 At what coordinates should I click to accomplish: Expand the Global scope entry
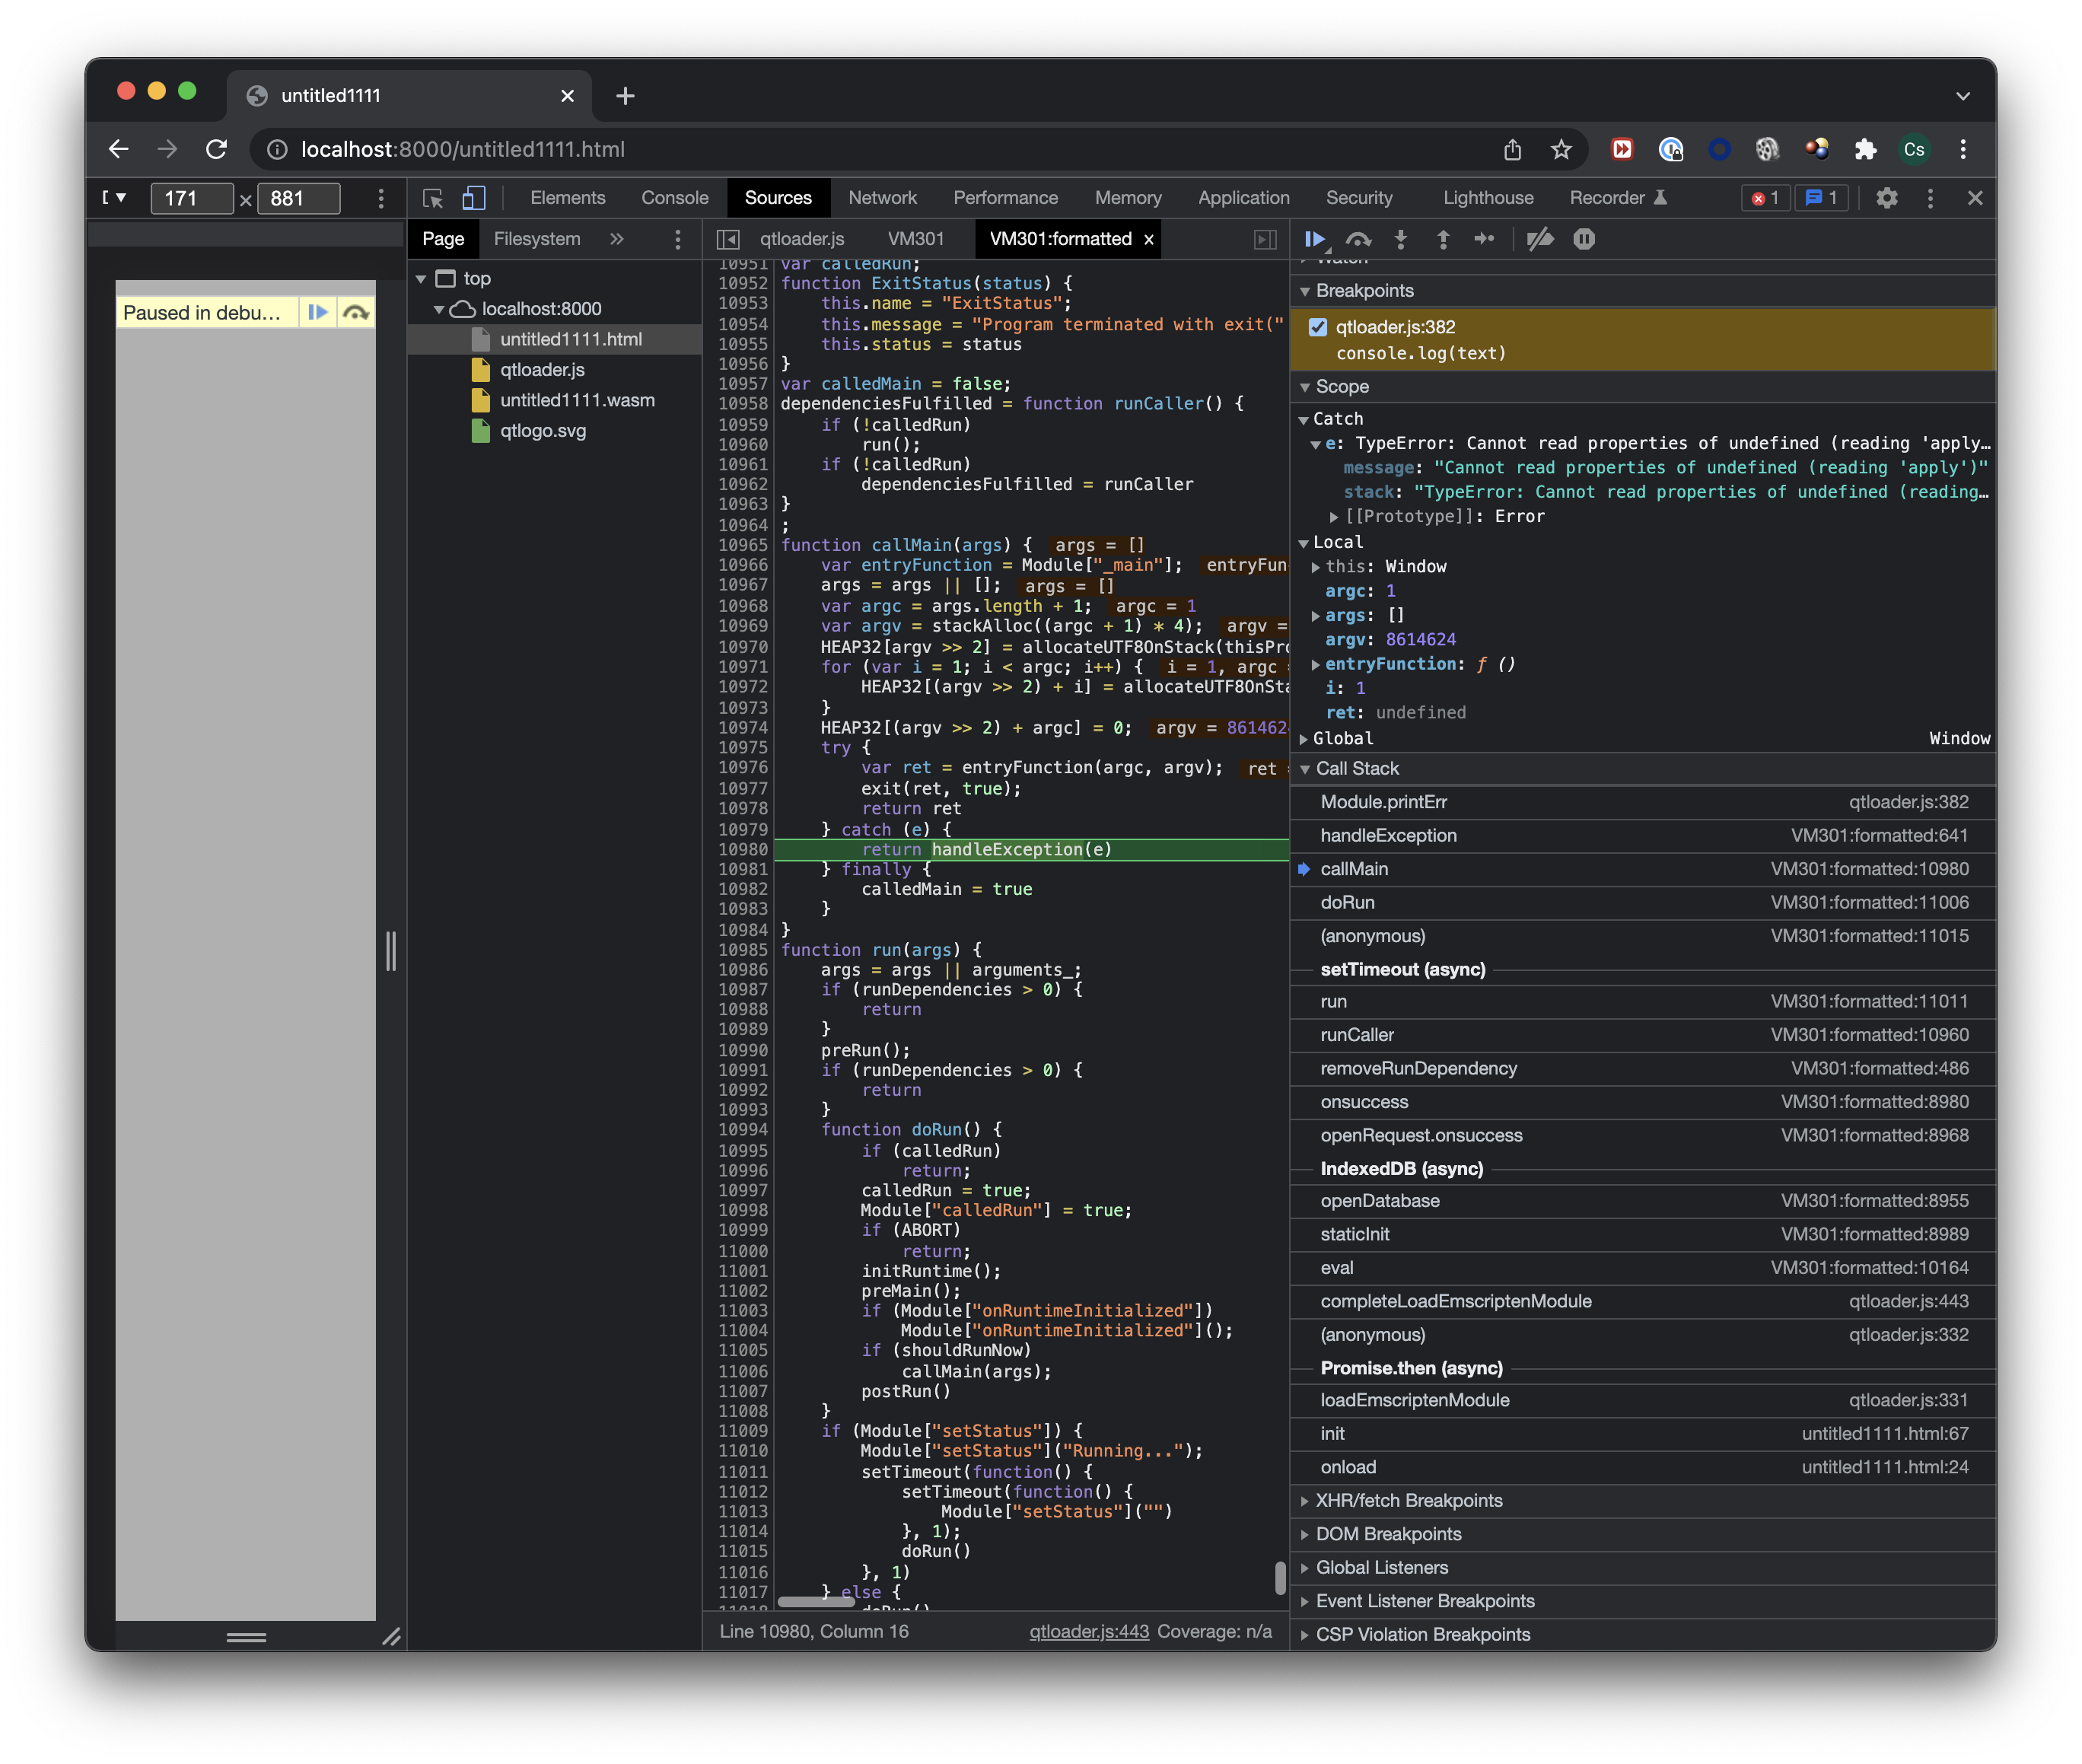coord(1304,738)
